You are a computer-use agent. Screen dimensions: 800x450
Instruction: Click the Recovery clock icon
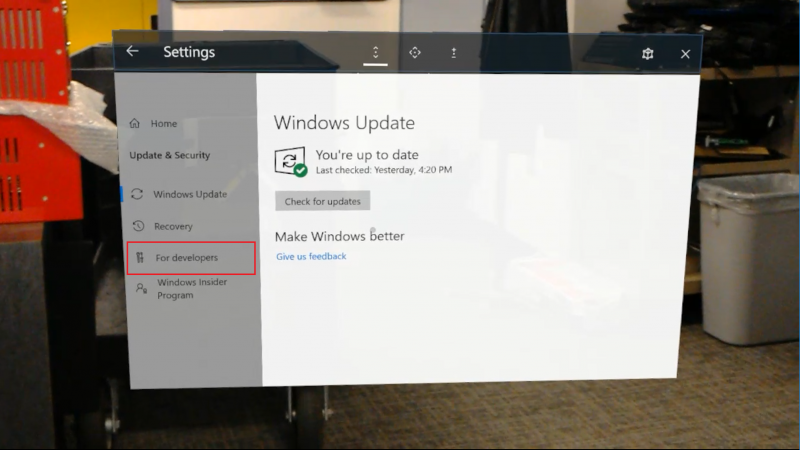point(138,226)
